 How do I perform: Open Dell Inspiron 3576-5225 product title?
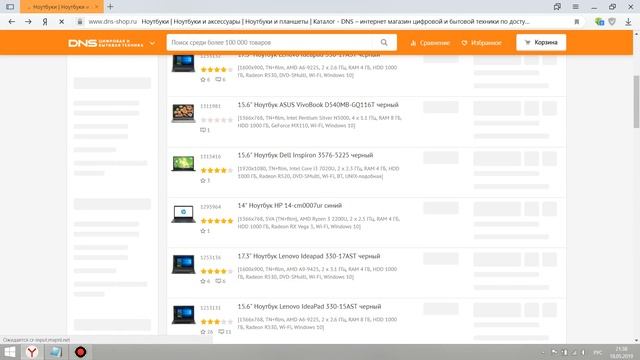305,155
